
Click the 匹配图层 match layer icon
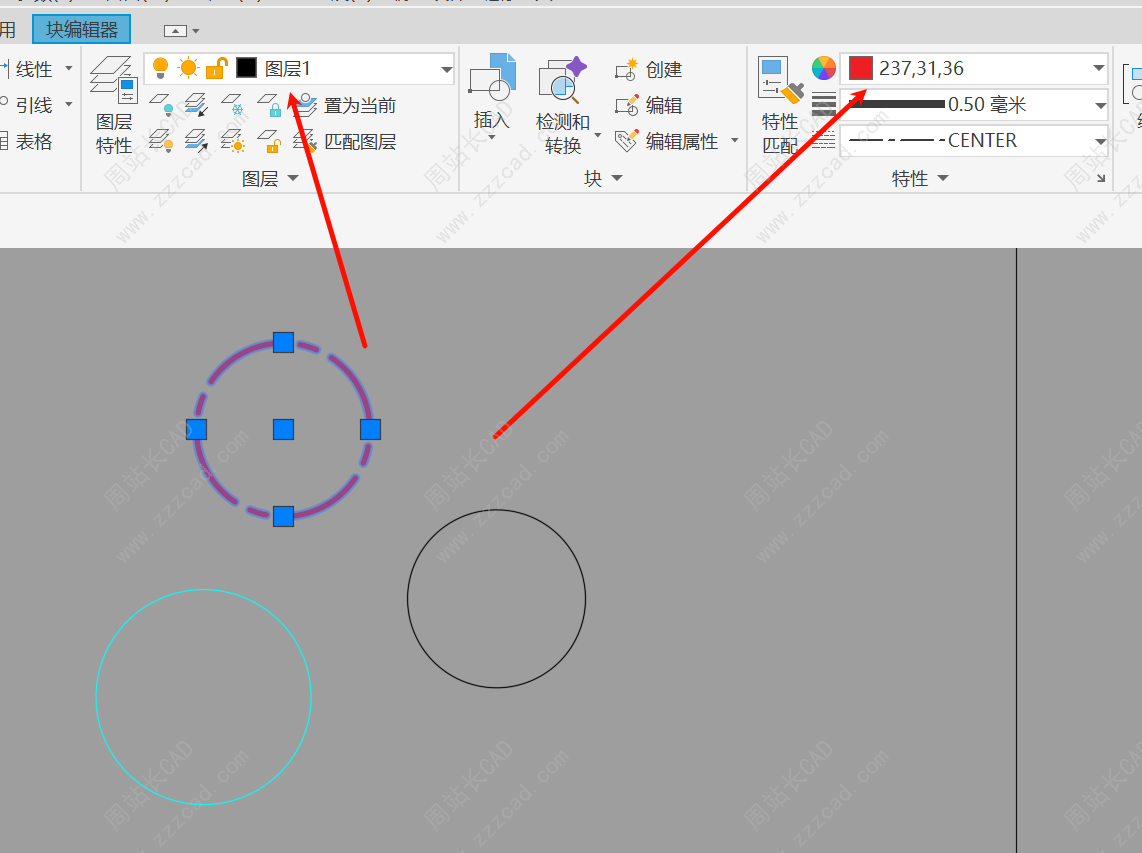(x=306, y=141)
